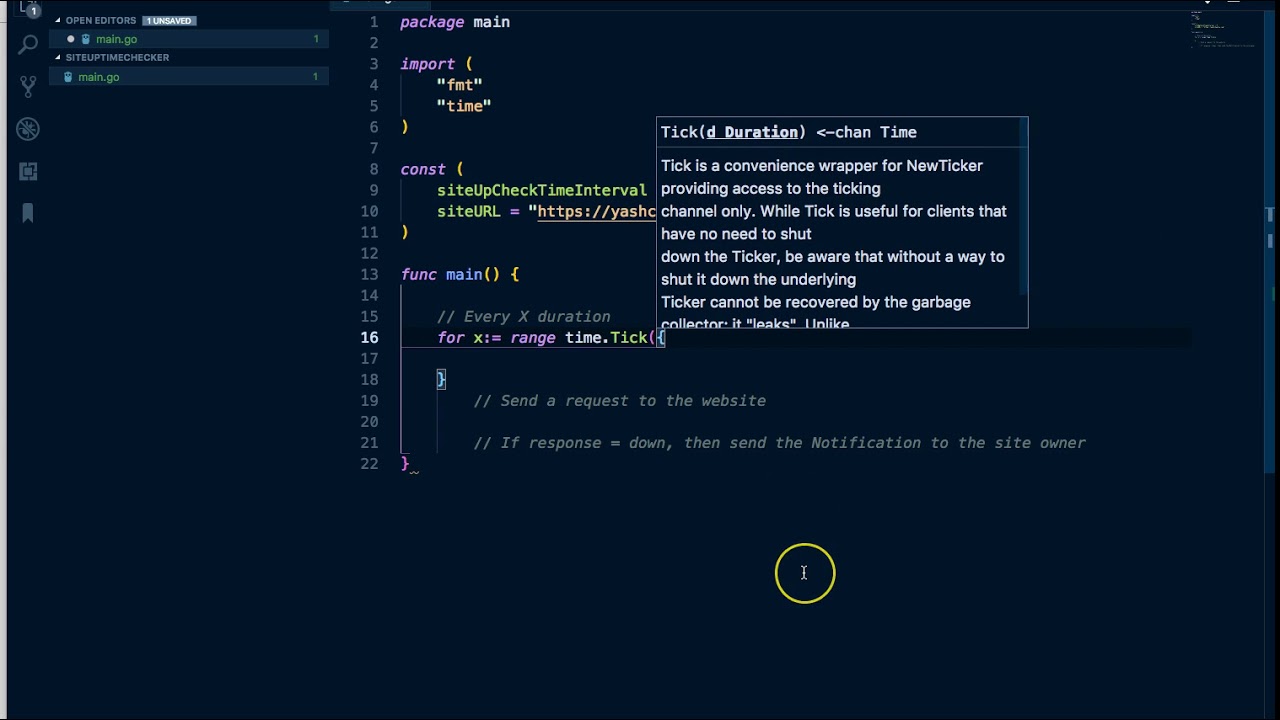Click the tooltip's scrollbar
The width and height of the screenshot is (1280, 720).
[1023, 208]
